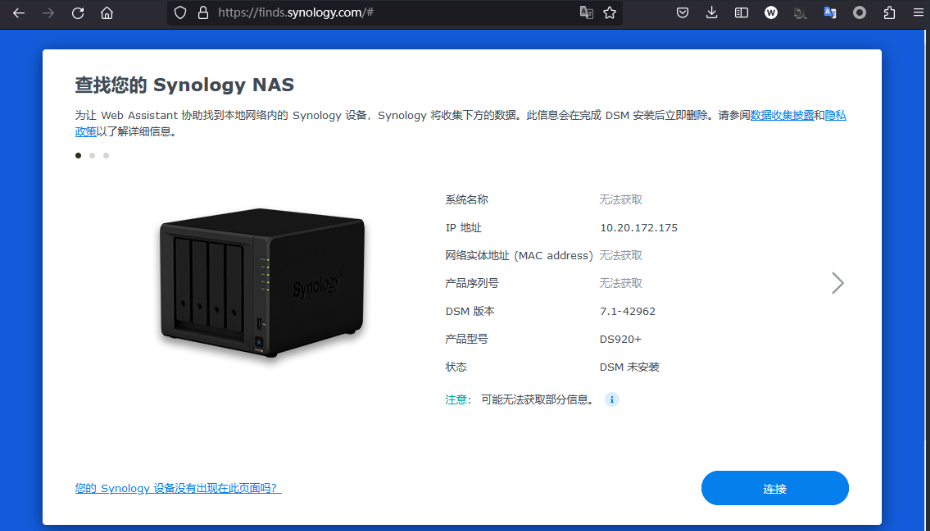Image resolution: width=930 pixels, height=531 pixels.
Task: View site security via padlock icon
Action: [203, 13]
